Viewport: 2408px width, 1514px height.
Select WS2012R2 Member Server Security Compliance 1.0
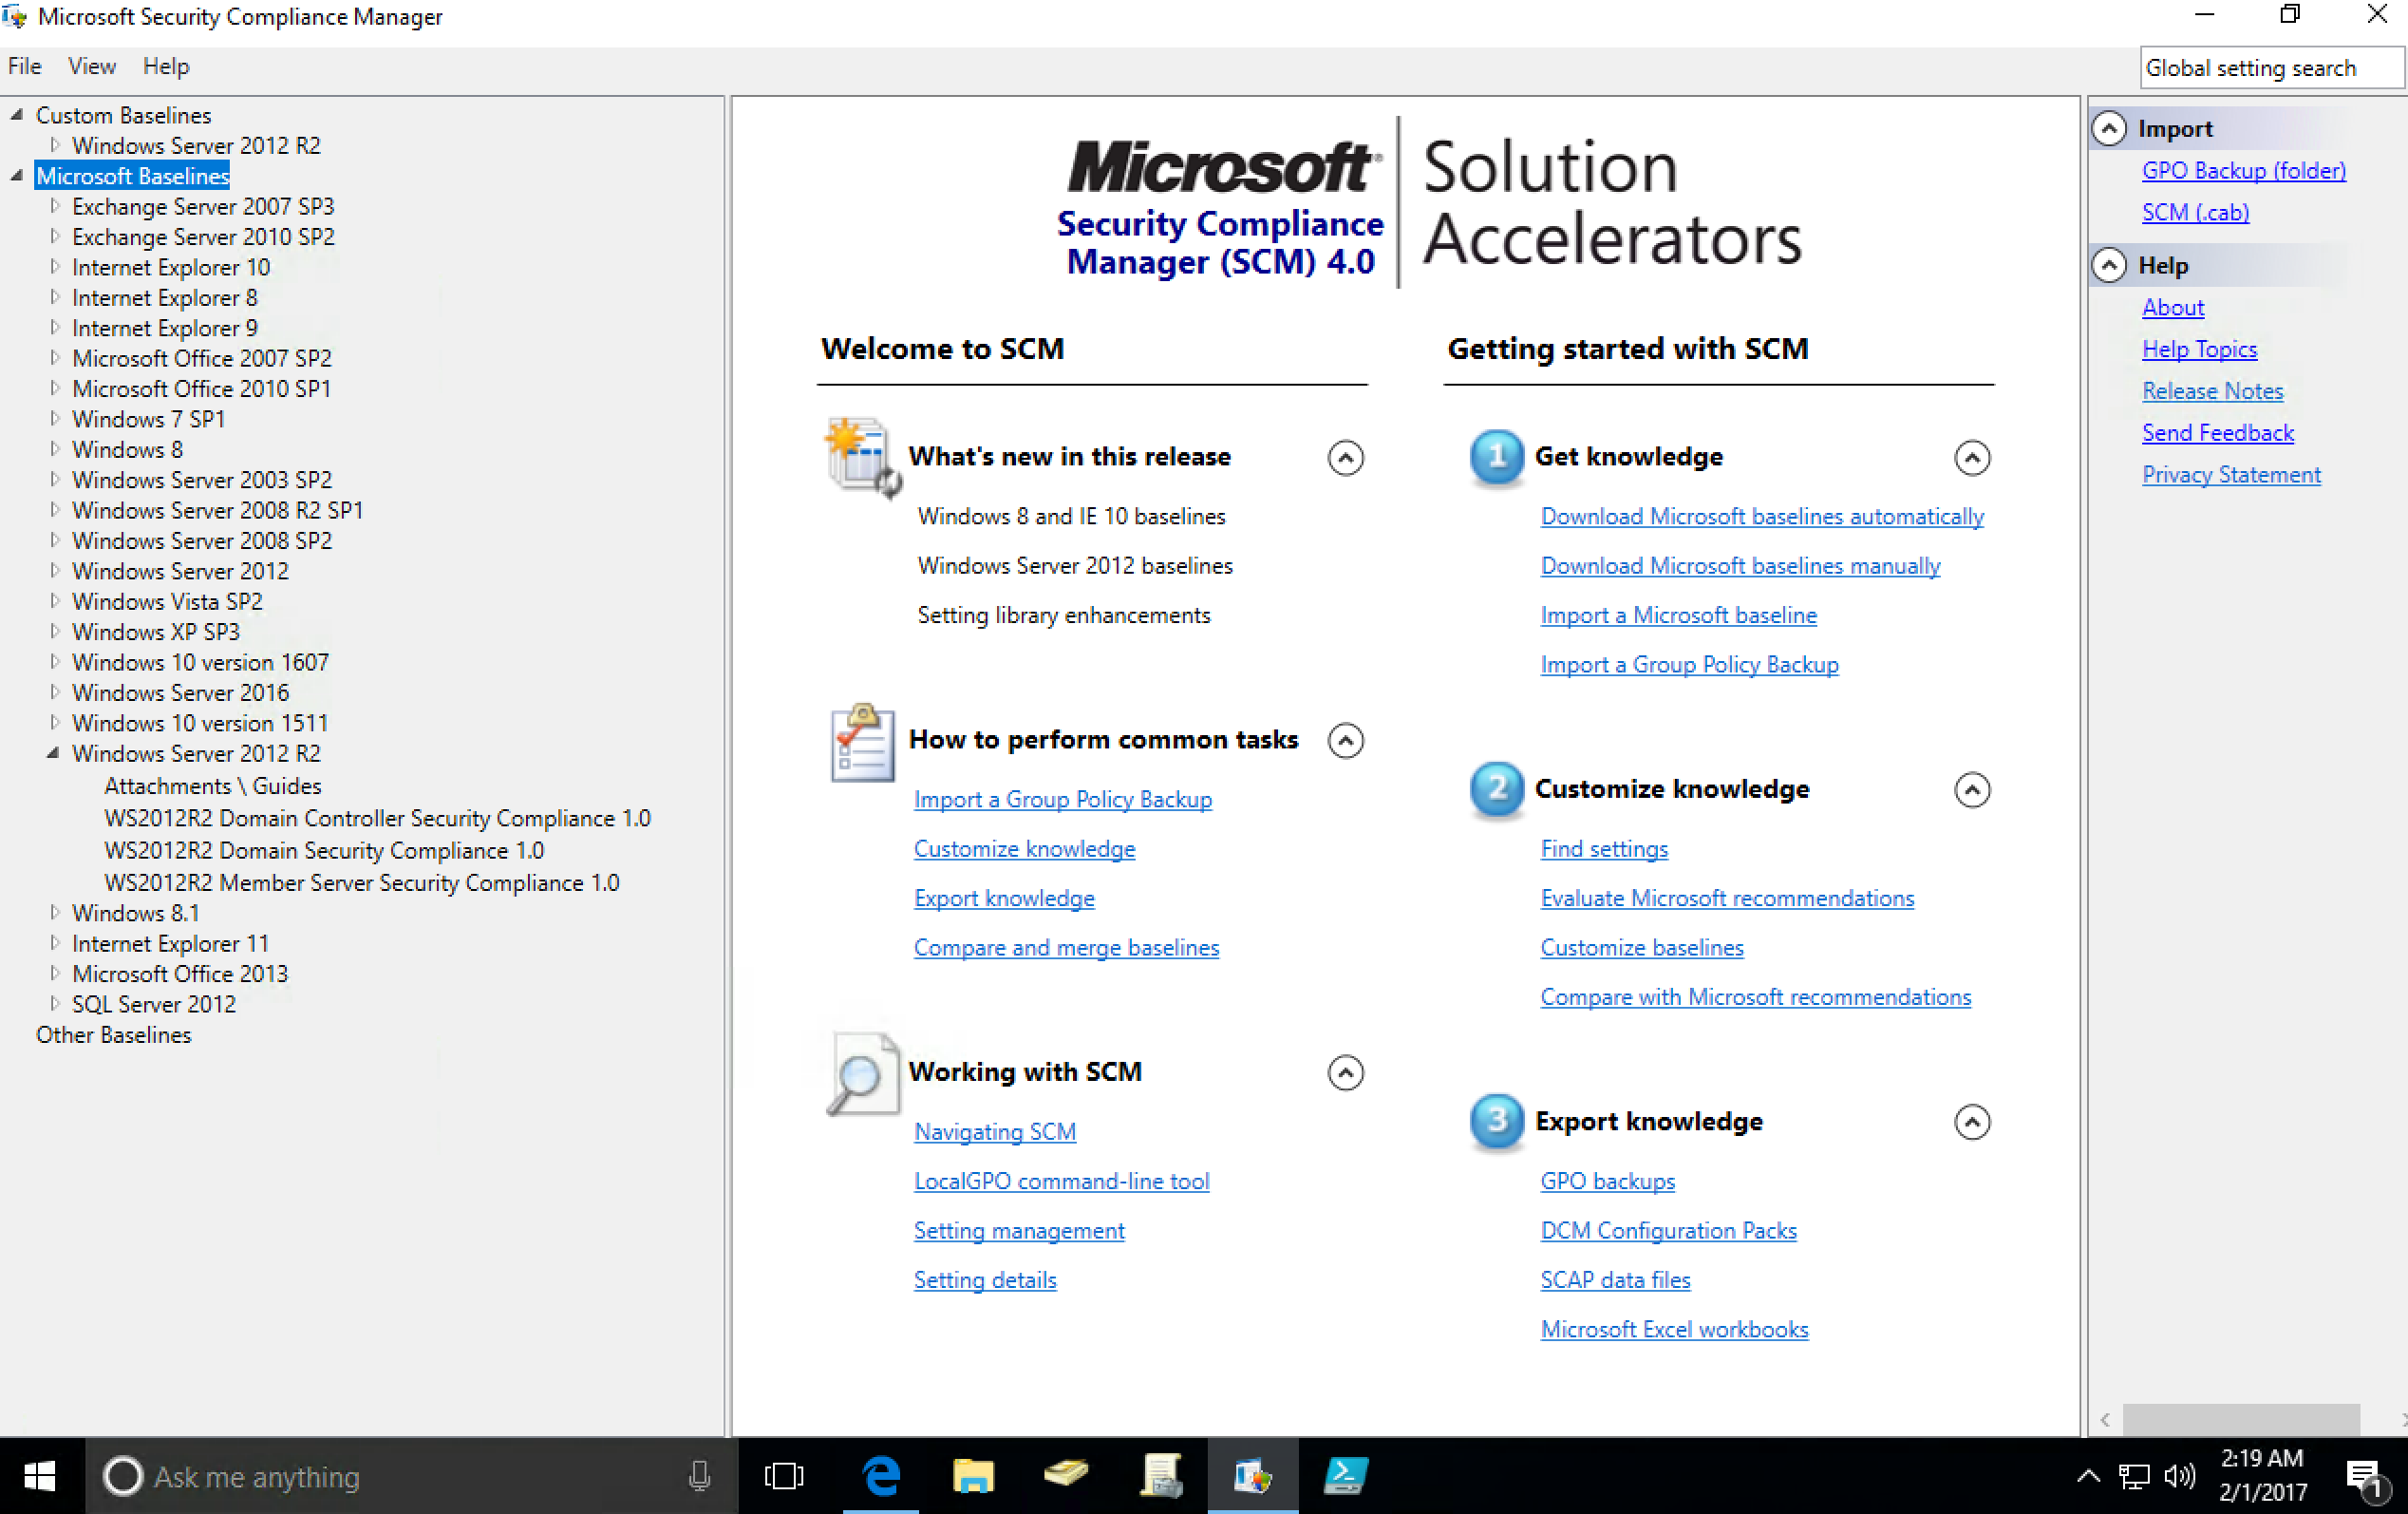(x=362, y=883)
